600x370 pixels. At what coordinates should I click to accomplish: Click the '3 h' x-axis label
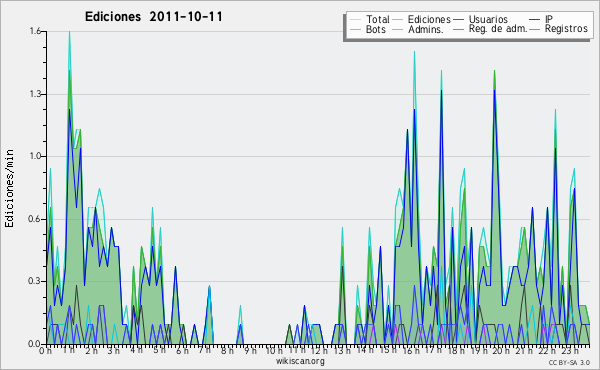point(113,351)
